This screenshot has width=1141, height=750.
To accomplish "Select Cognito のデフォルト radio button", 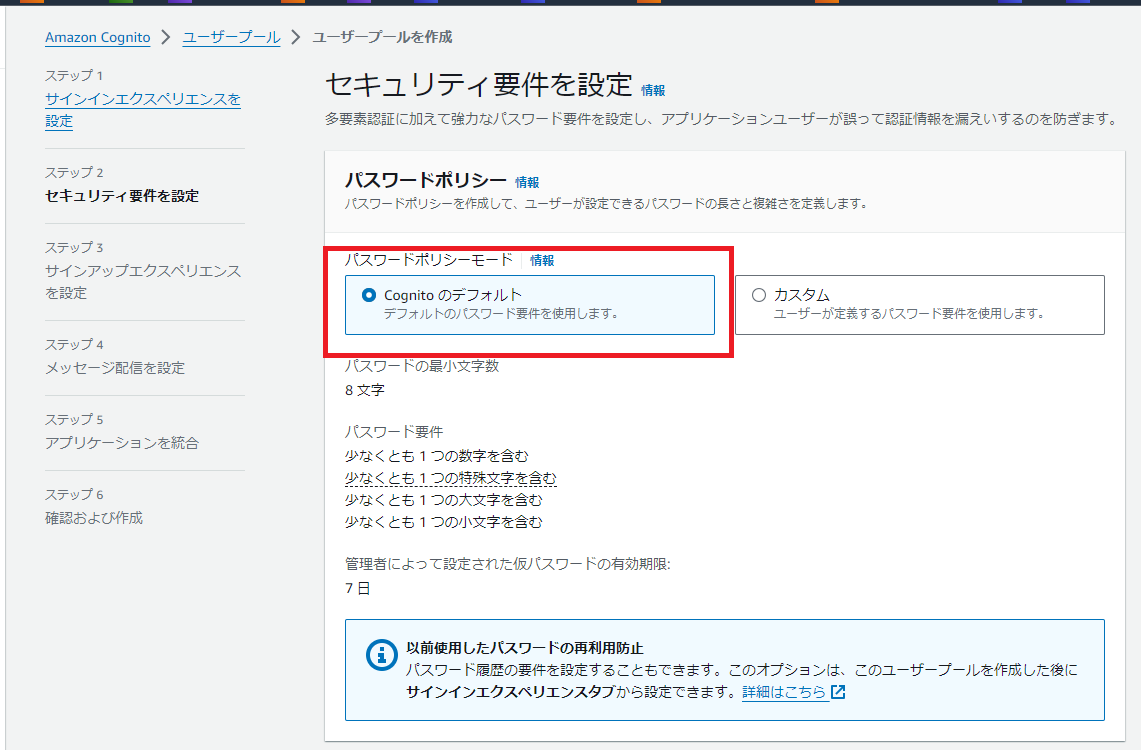I will click(x=369, y=295).
